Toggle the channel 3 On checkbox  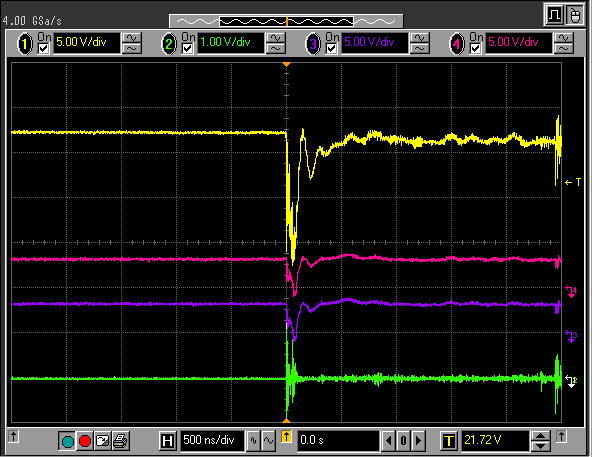[331, 49]
